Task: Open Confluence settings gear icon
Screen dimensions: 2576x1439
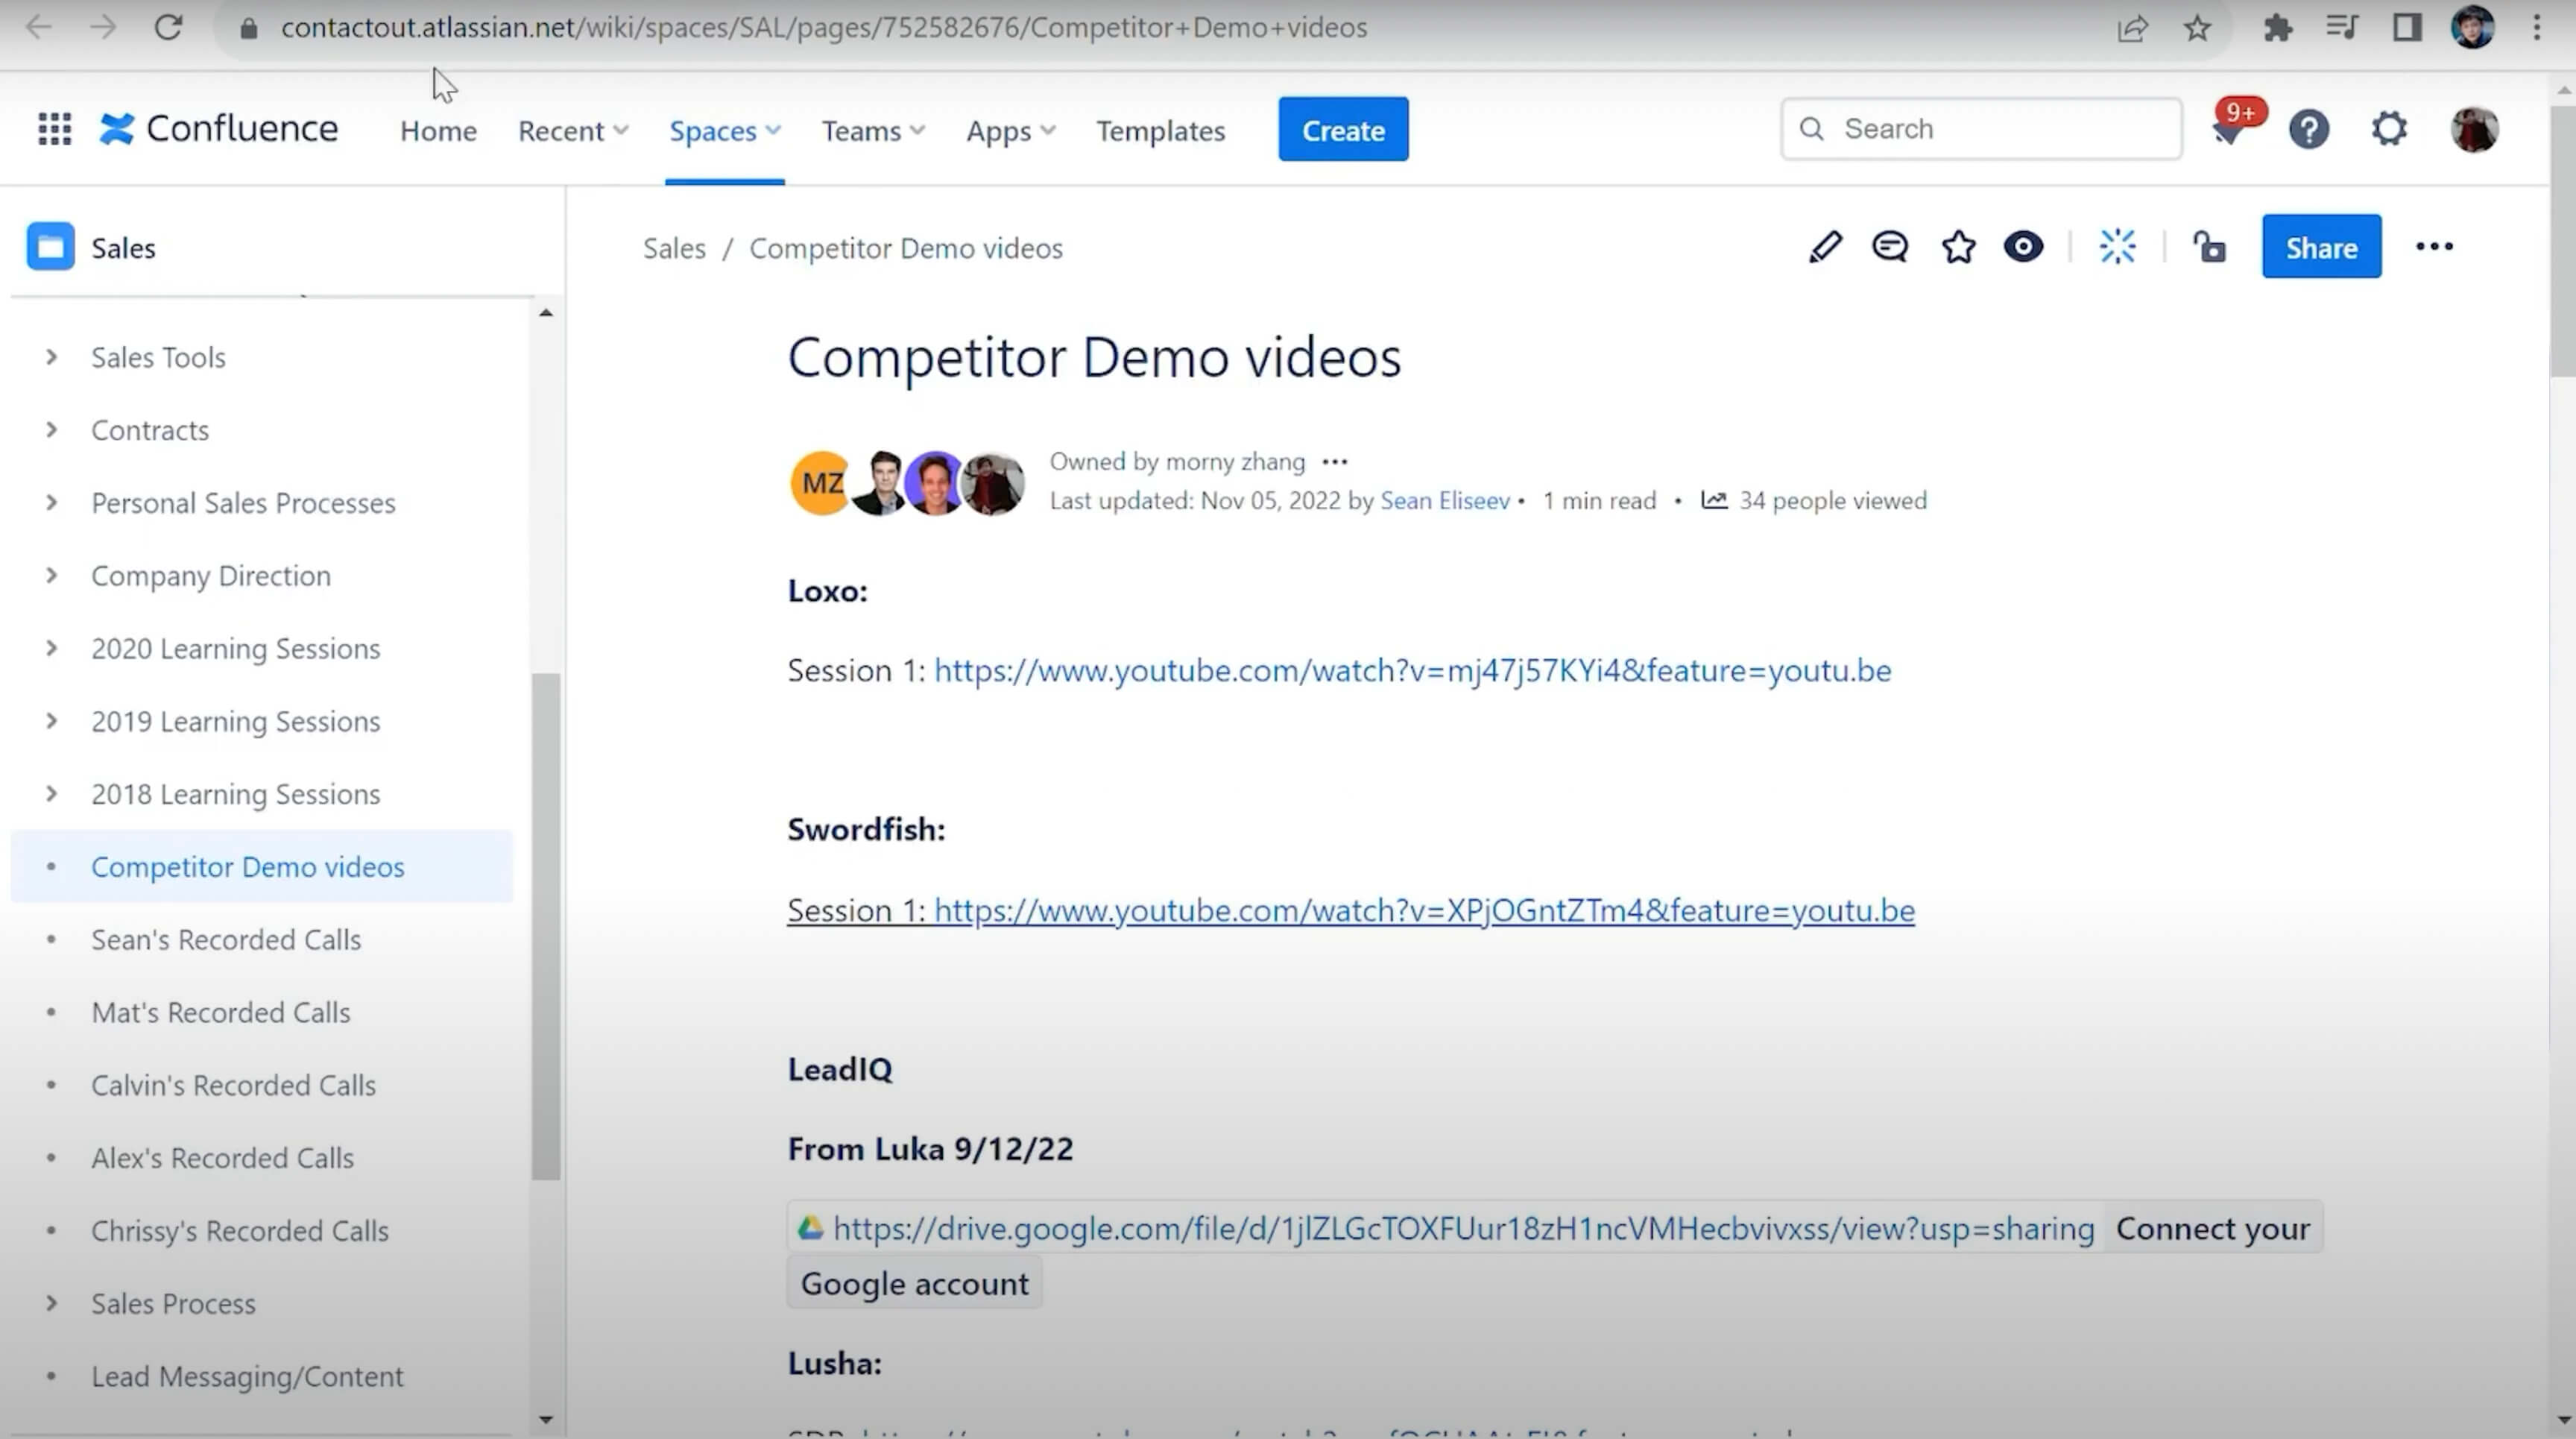Action: tap(2389, 130)
